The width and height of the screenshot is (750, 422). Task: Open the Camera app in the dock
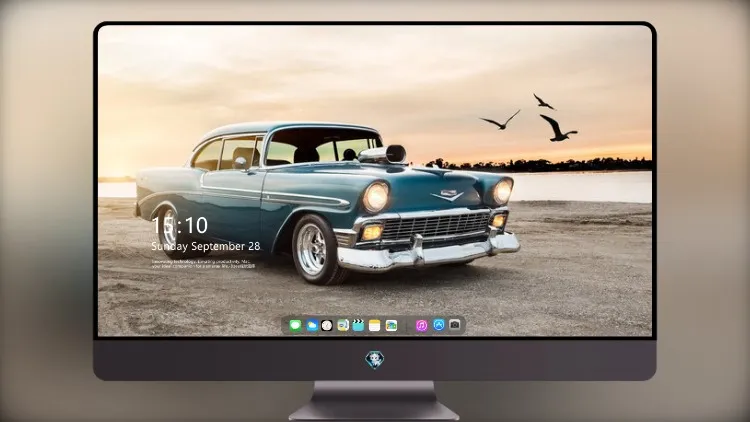(x=454, y=325)
